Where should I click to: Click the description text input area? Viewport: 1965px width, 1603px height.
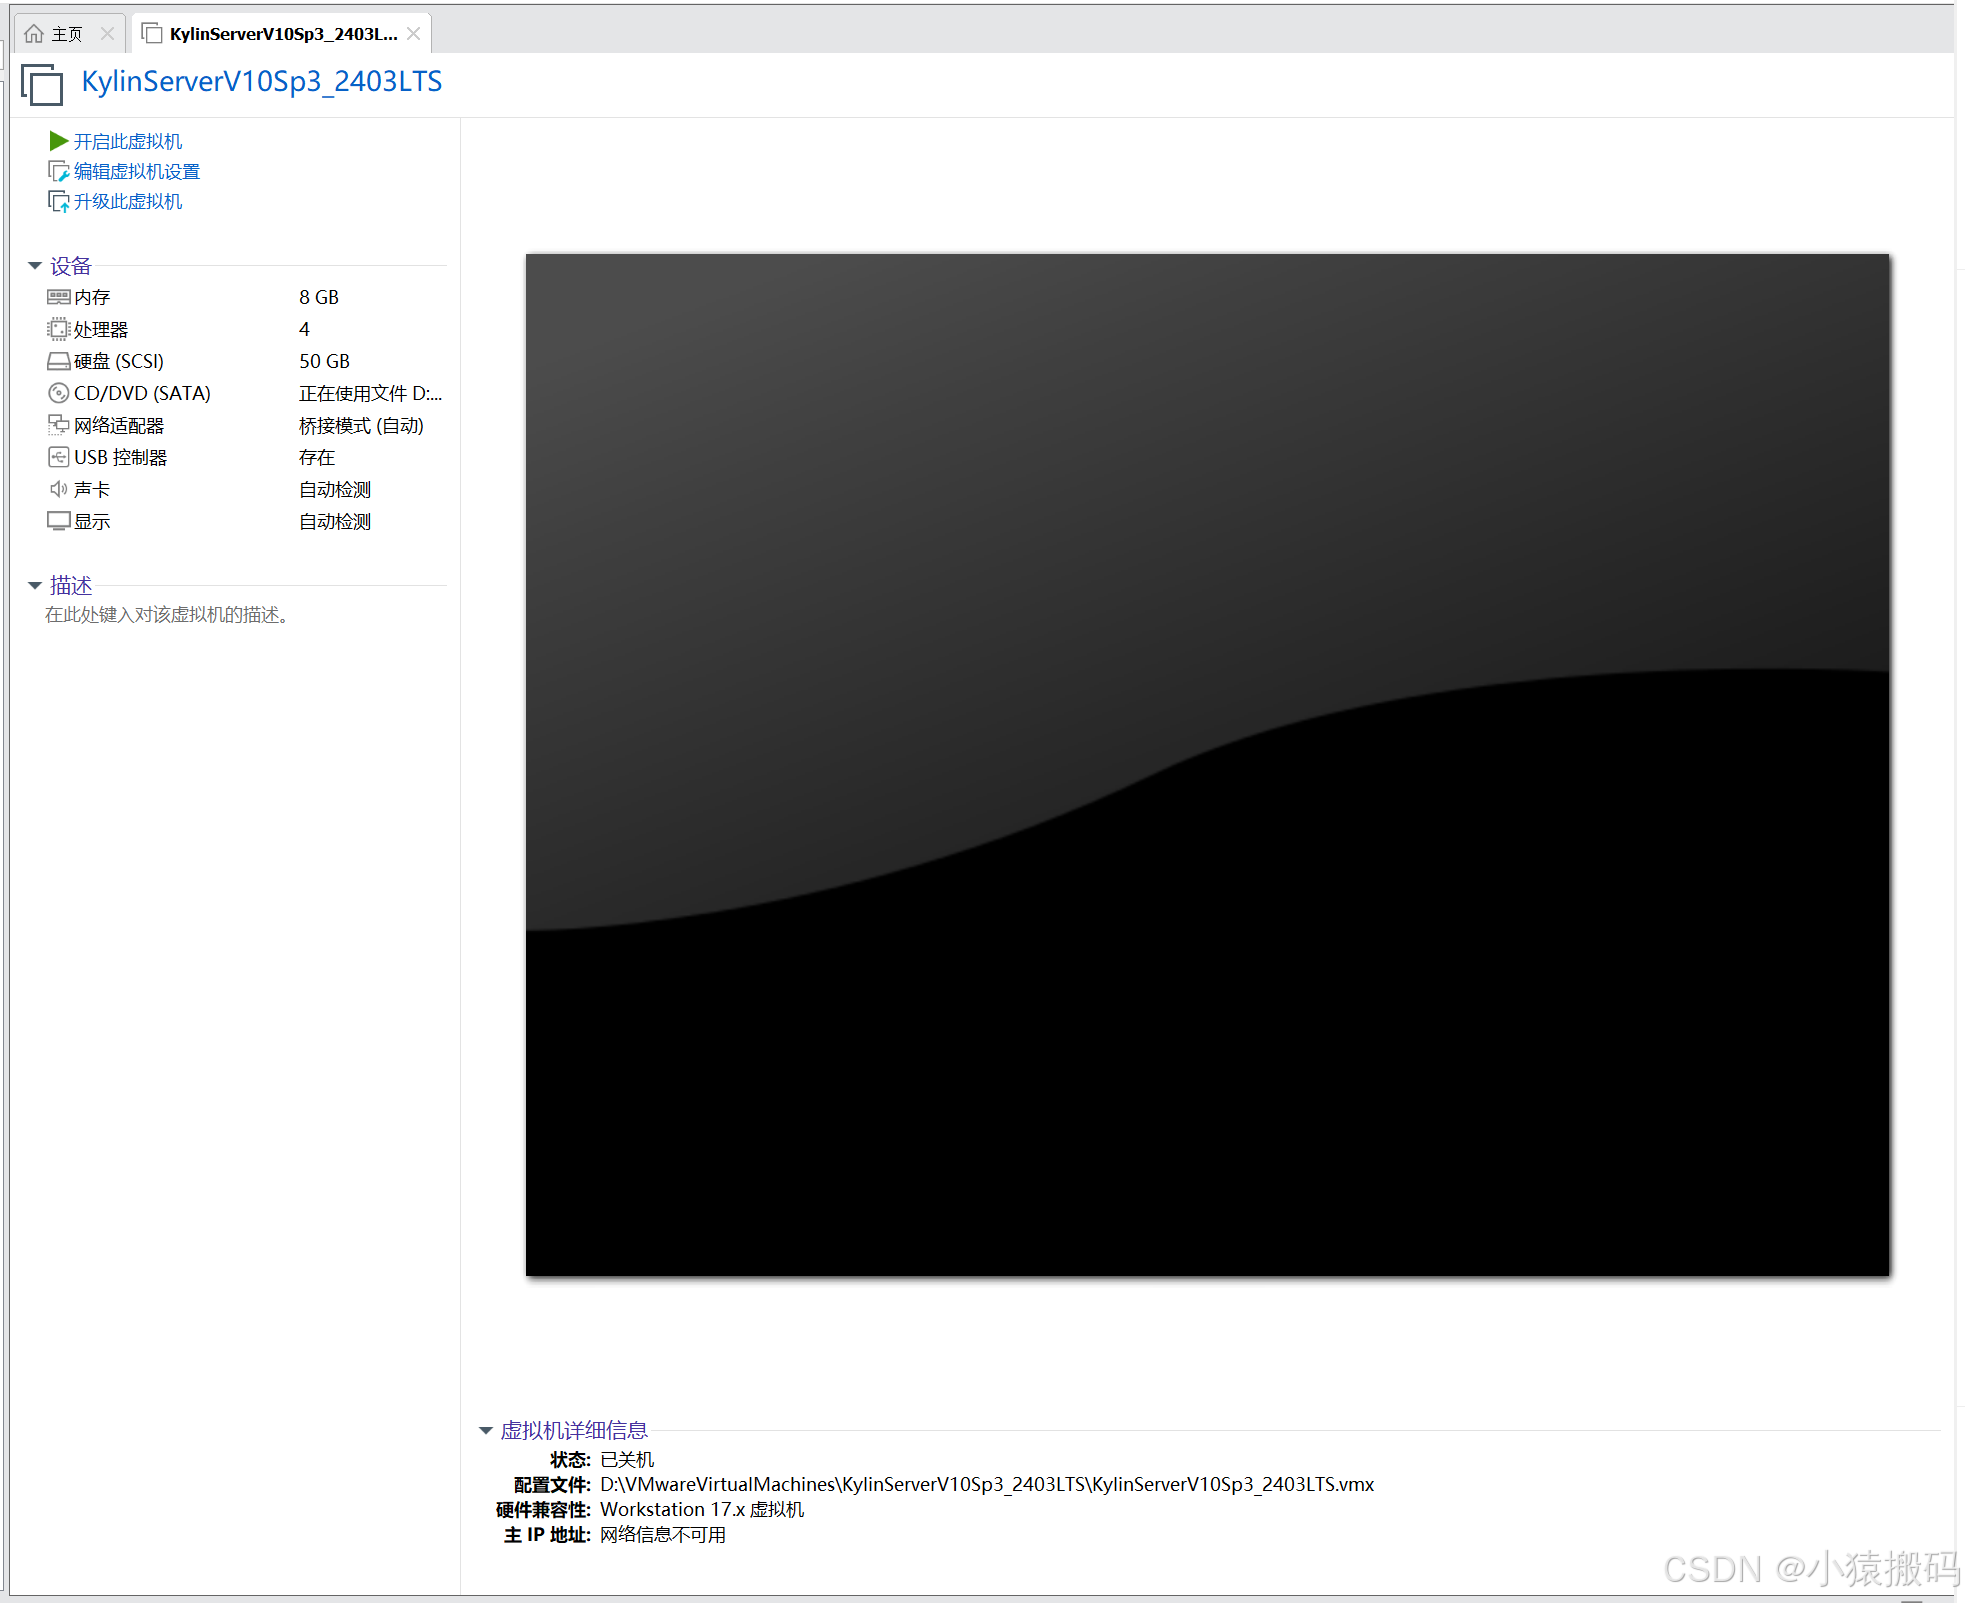click(x=168, y=615)
